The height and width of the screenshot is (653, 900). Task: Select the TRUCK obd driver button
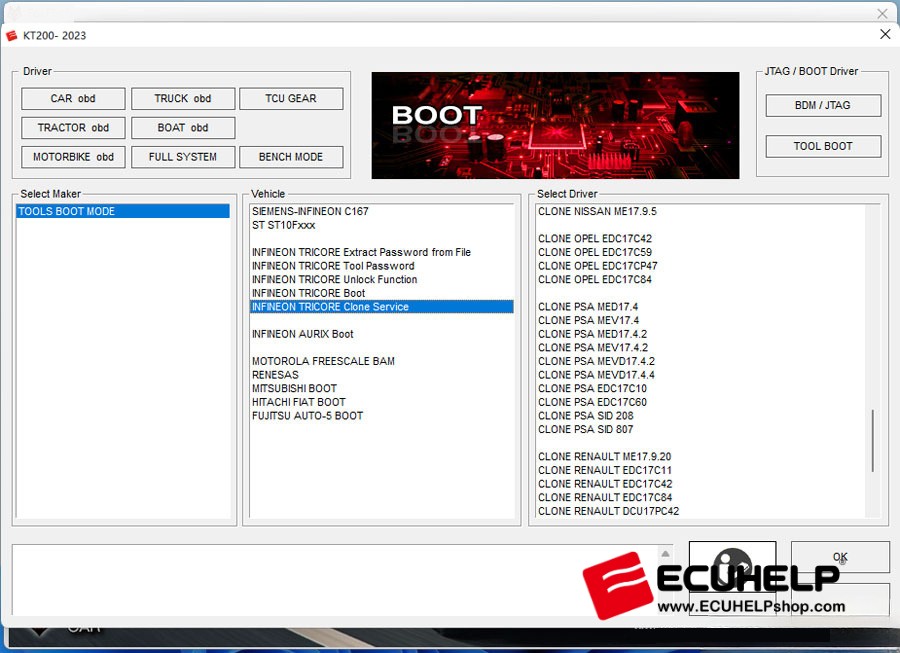tap(183, 99)
